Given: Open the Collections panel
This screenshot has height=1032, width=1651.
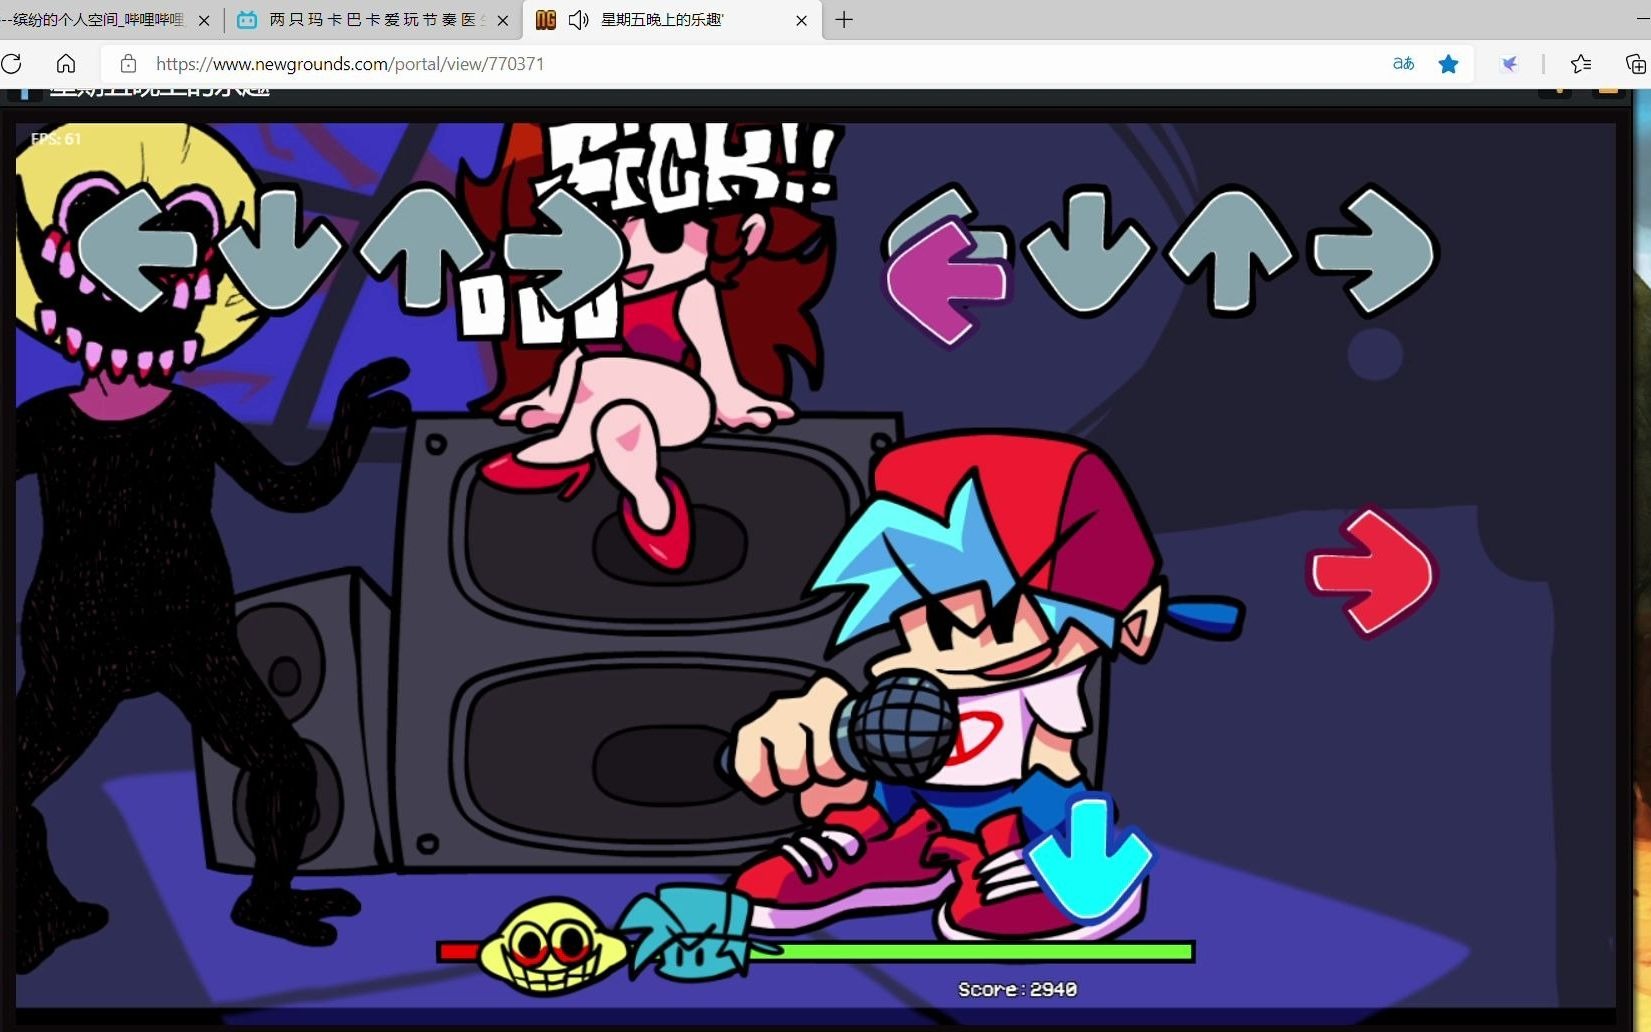Looking at the screenshot, I should (x=1636, y=64).
